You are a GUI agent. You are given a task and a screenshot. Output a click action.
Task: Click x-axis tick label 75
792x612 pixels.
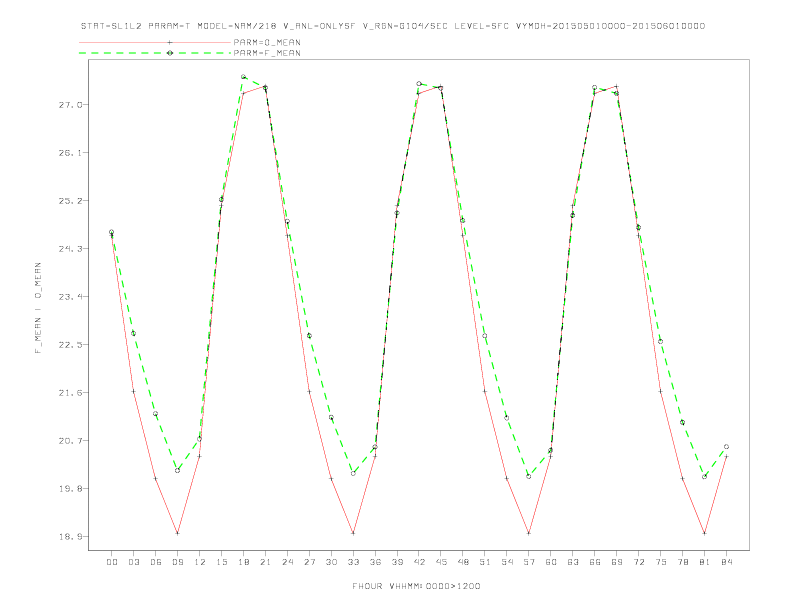(661, 562)
